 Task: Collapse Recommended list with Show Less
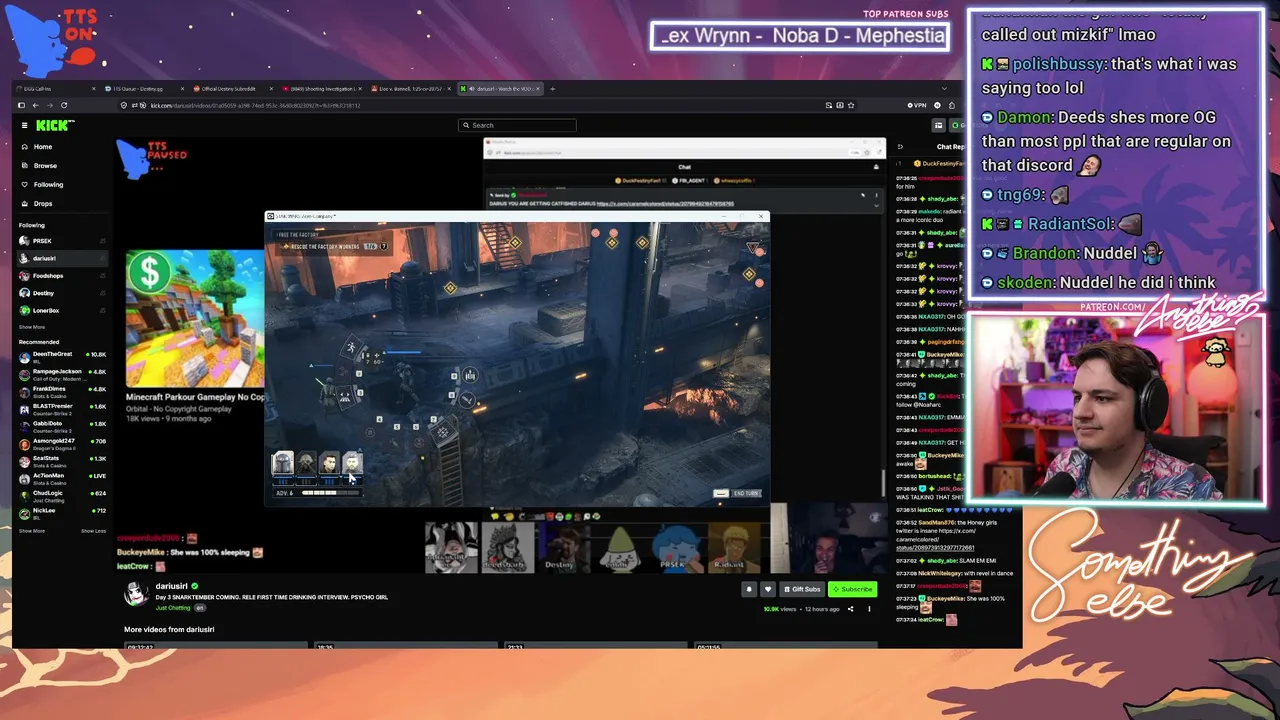(x=93, y=531)
